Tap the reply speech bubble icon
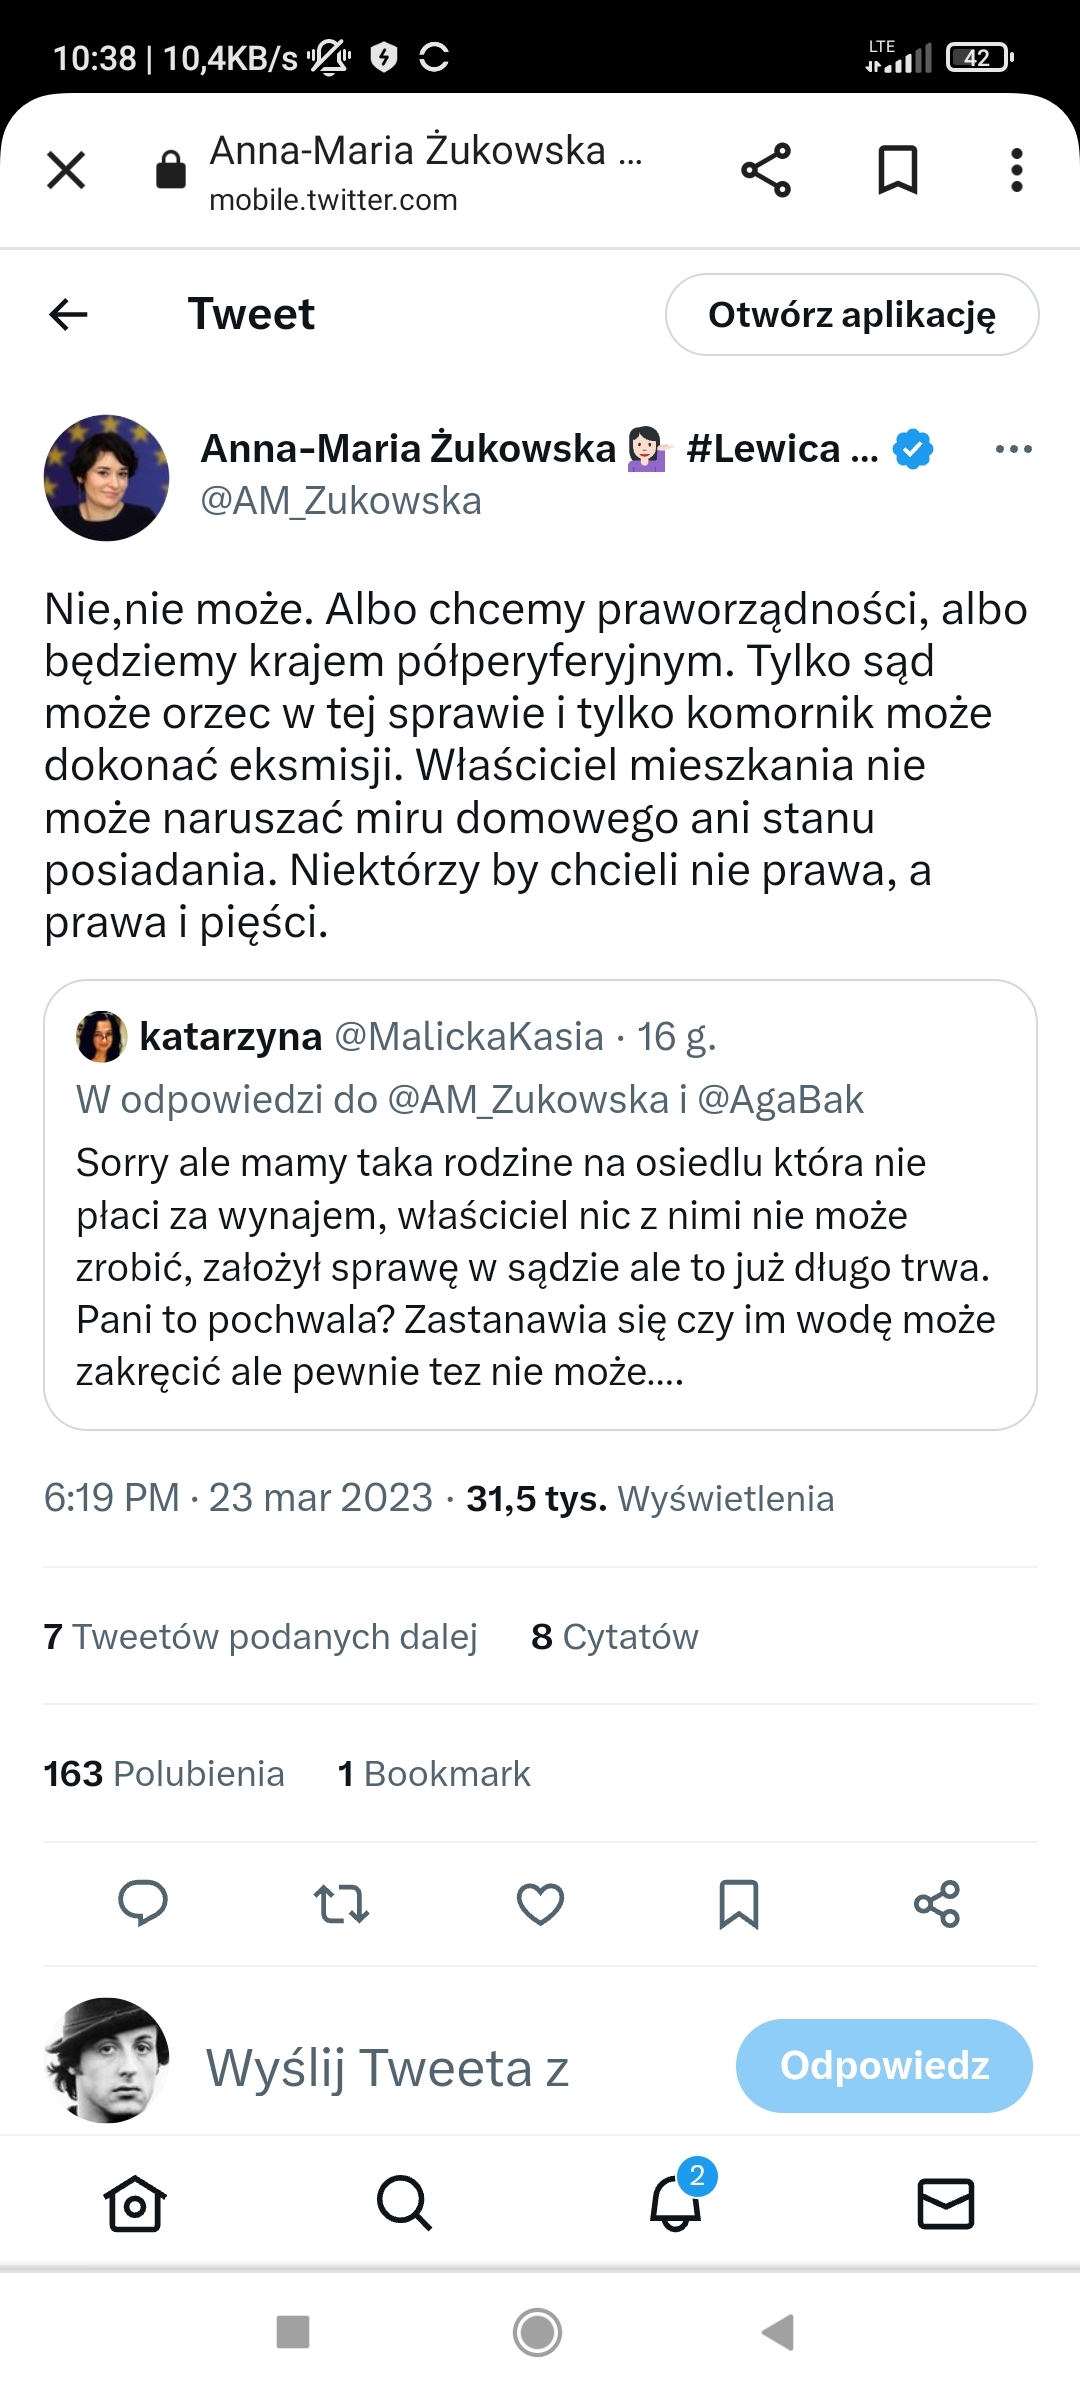1080x2400 pixels. pyautogui.click(x=143, y=1903)
